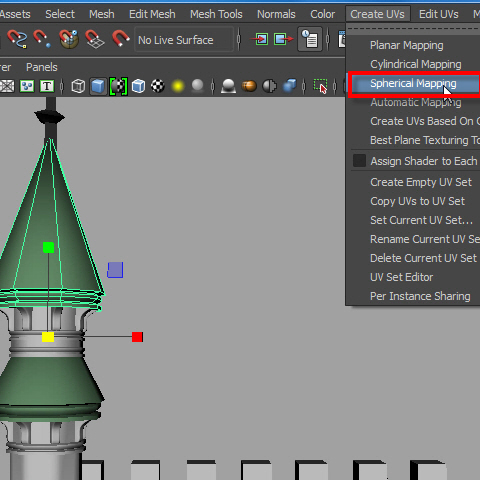Click yellow center manipulator handle
The image size is (480, 480).
coord(48,337)
